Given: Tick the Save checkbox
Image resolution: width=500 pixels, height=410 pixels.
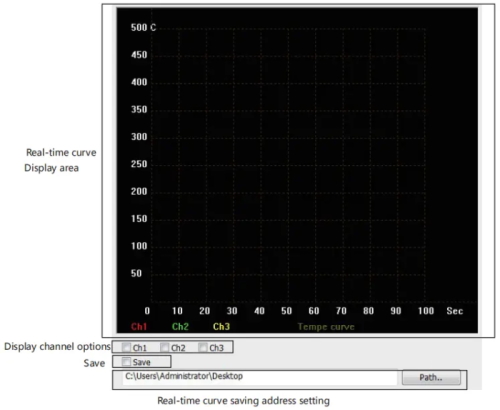Looking at the screenshot, I should [x=126, y=362].
